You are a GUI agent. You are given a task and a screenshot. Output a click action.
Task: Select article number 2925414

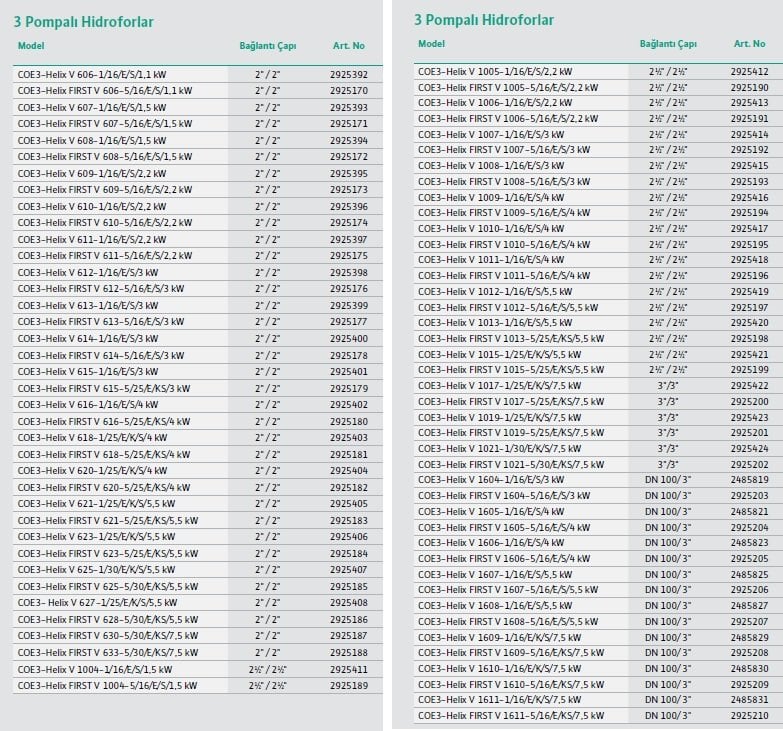[750, 134]
